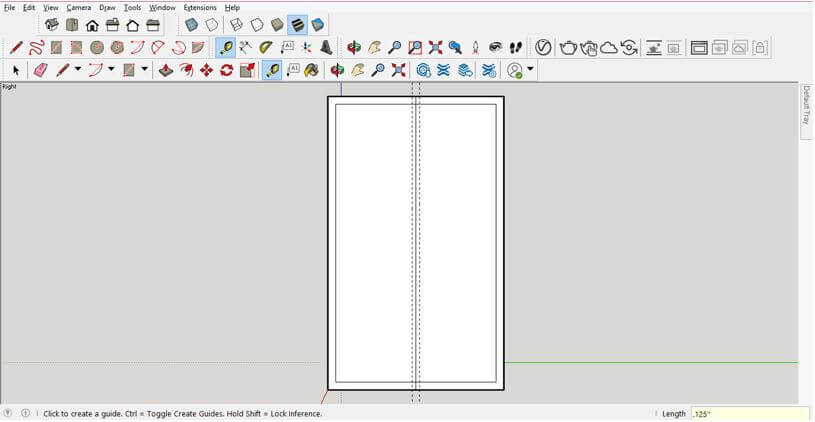Go to Previous camera view
The image size is (815, 422).
[455, 48]
